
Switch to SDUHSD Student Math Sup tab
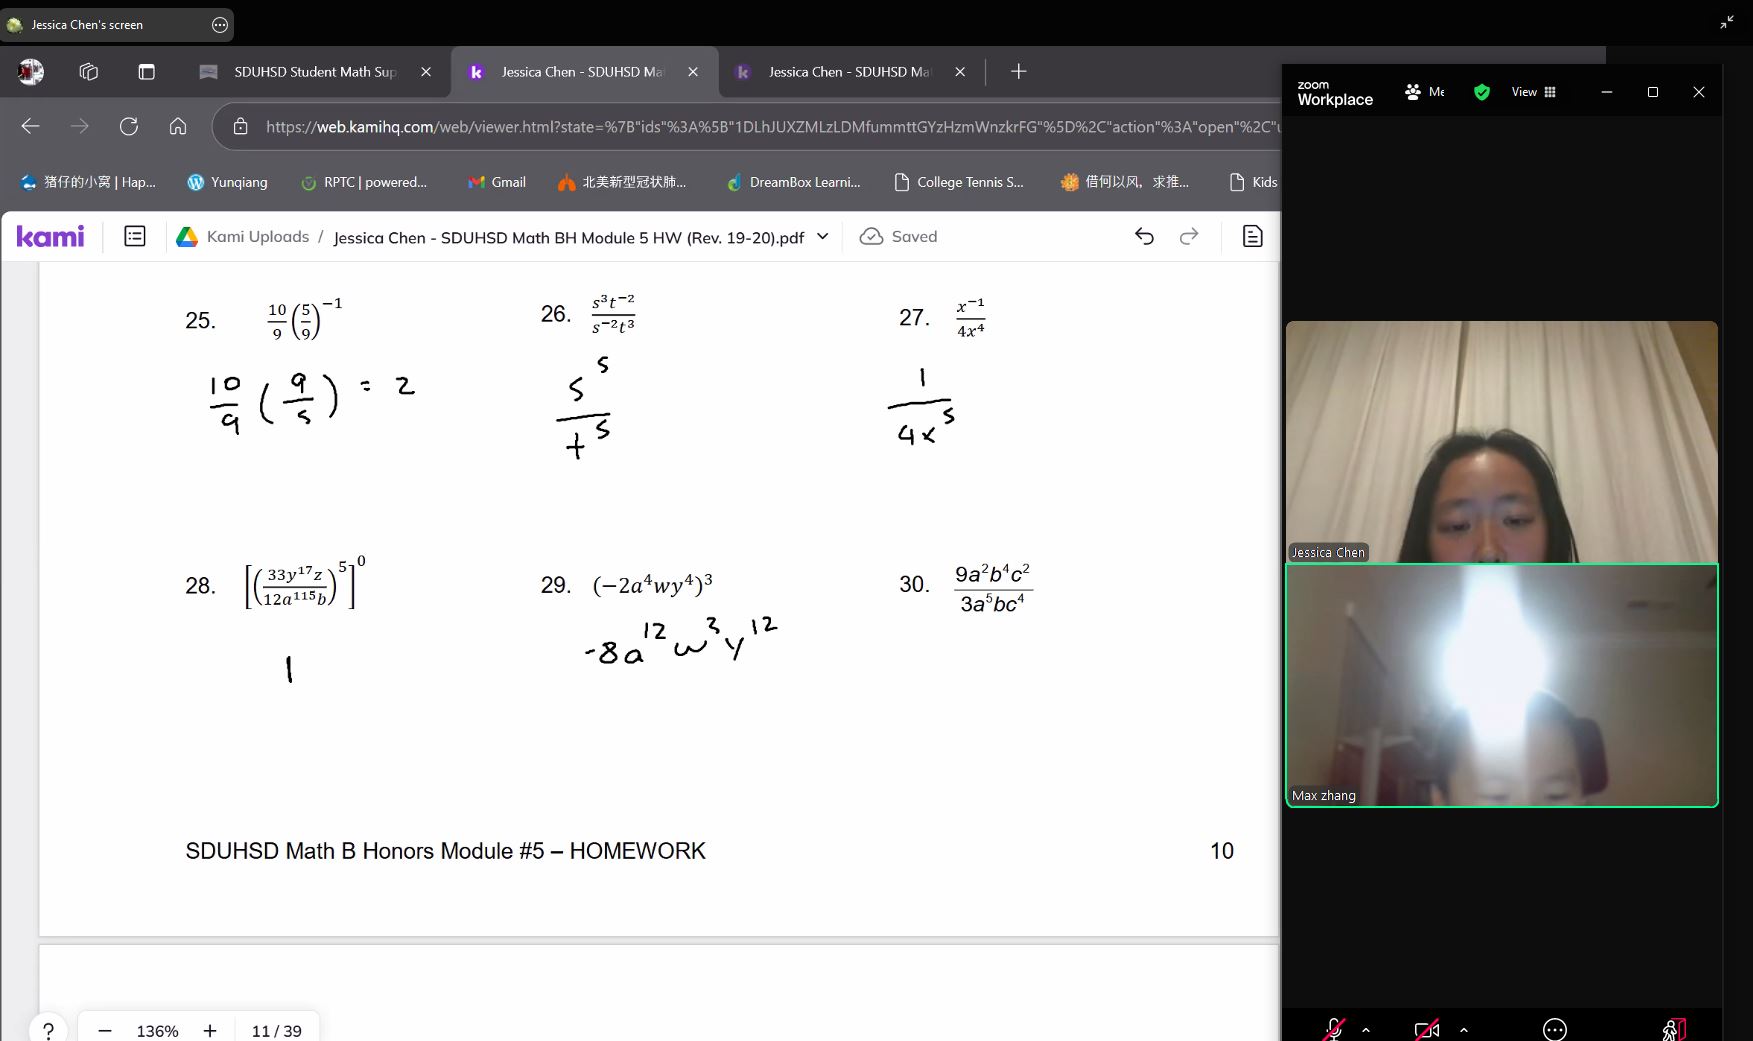point(316,72)
